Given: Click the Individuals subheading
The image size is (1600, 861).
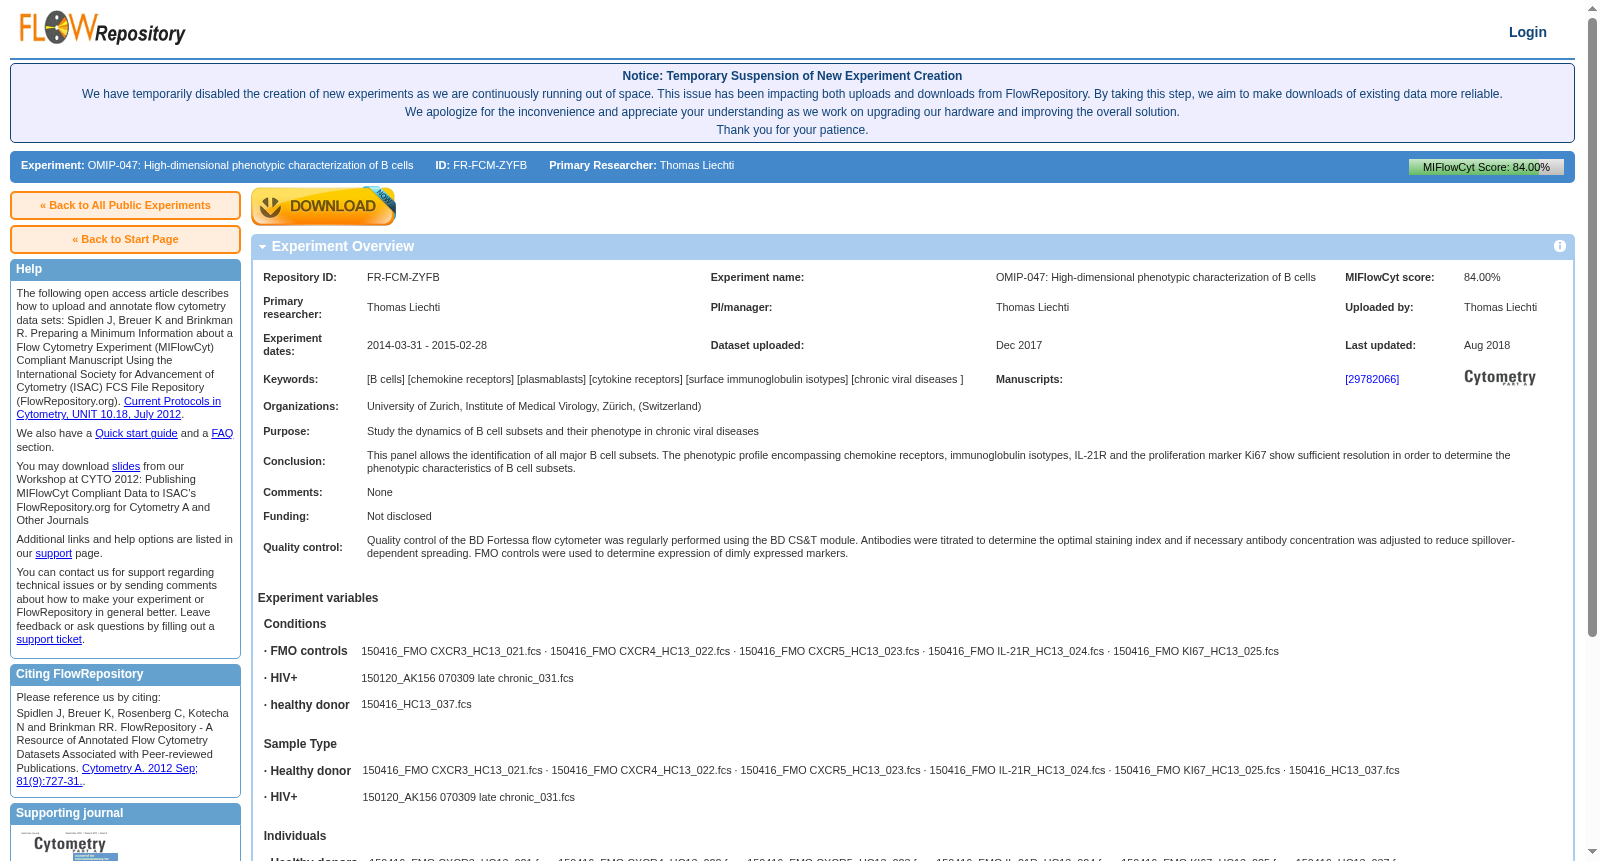Looking at the screenshot, I should [295, 836].
